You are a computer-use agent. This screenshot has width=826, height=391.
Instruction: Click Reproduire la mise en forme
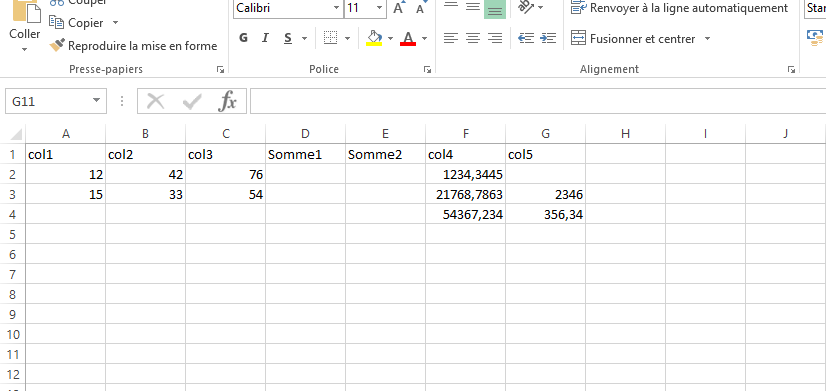(x=133, y=46)
